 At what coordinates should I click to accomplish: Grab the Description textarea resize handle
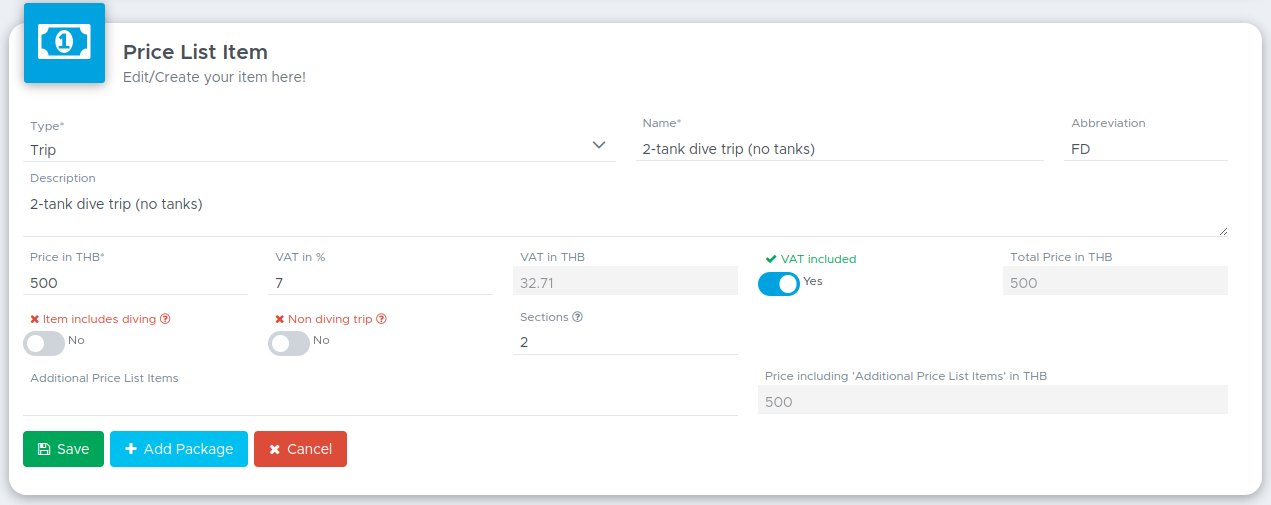(x=1222, y=231)
